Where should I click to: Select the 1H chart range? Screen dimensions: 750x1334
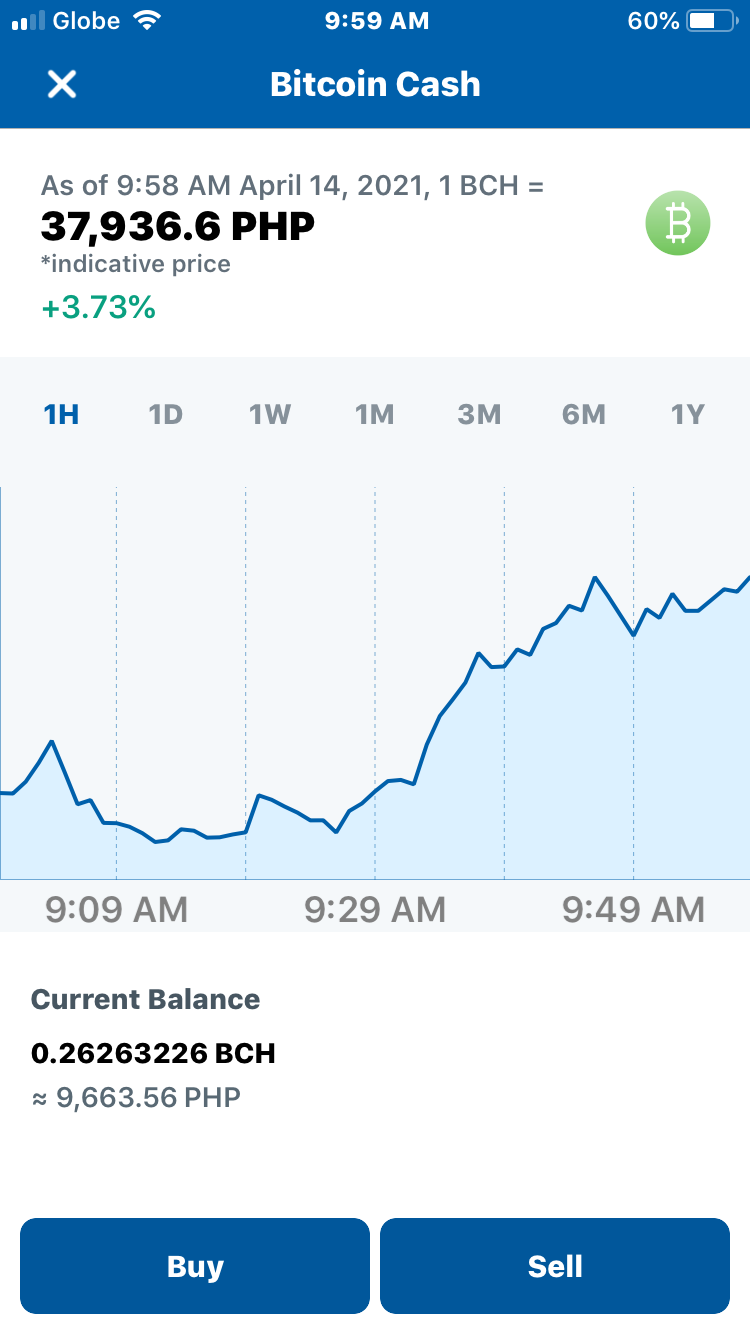click(61, 414)
